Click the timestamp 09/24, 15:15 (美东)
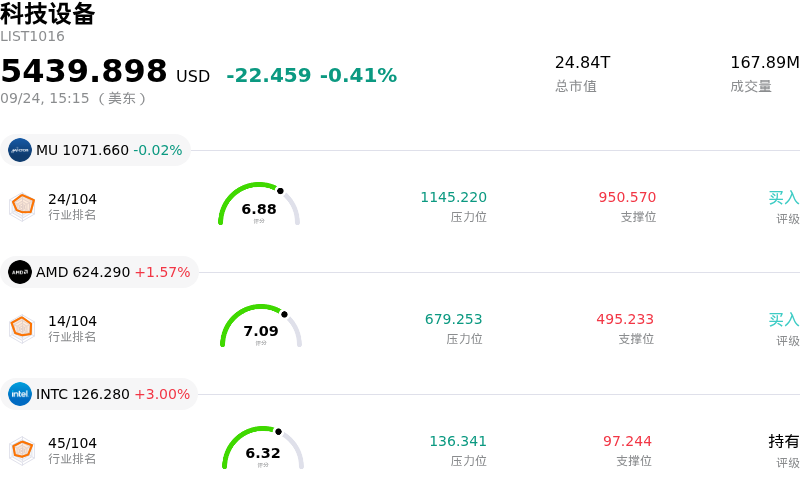 point(73,98)
